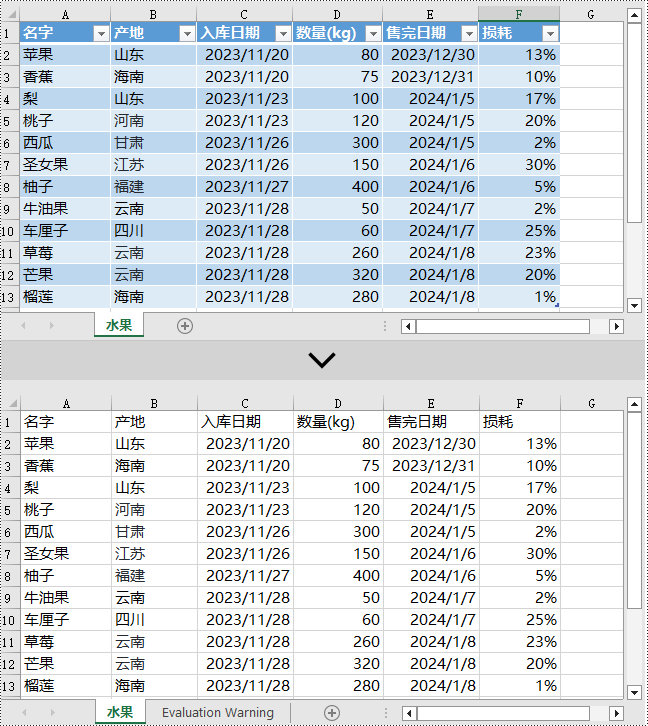Open the 名字 column filter dropdown
Viewport: 648px width, 726px height.
(x=101, y=33)
